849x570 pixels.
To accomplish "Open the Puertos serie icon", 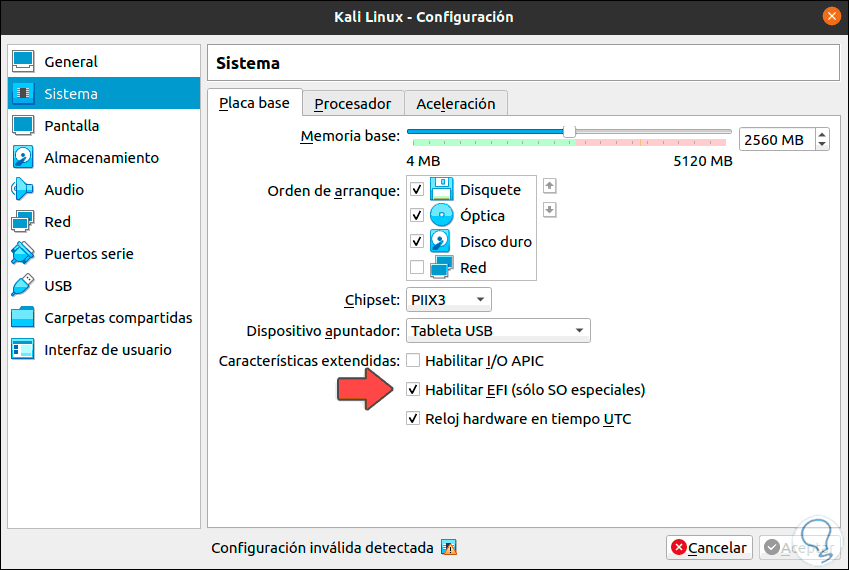I will (23, 253).
